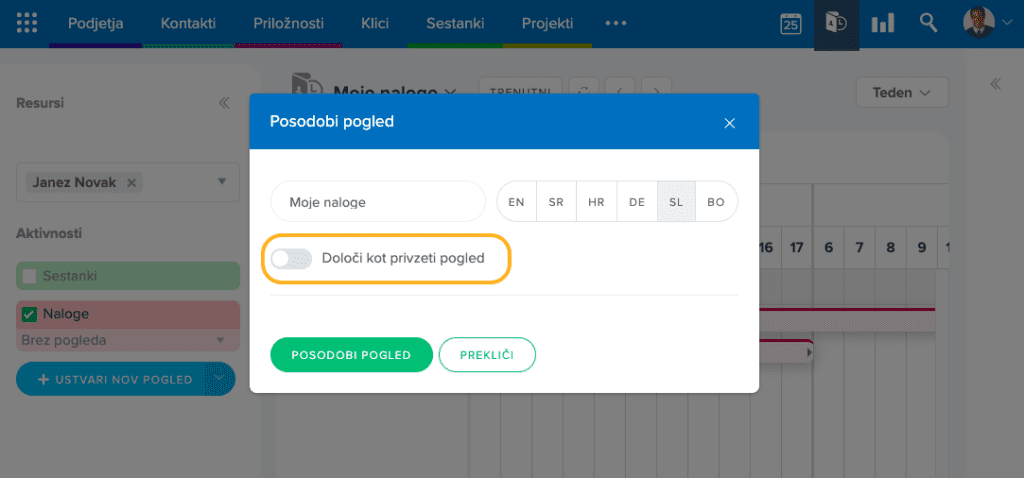
Task: Open the apps grid menu icon
Action: click(27, 23)
